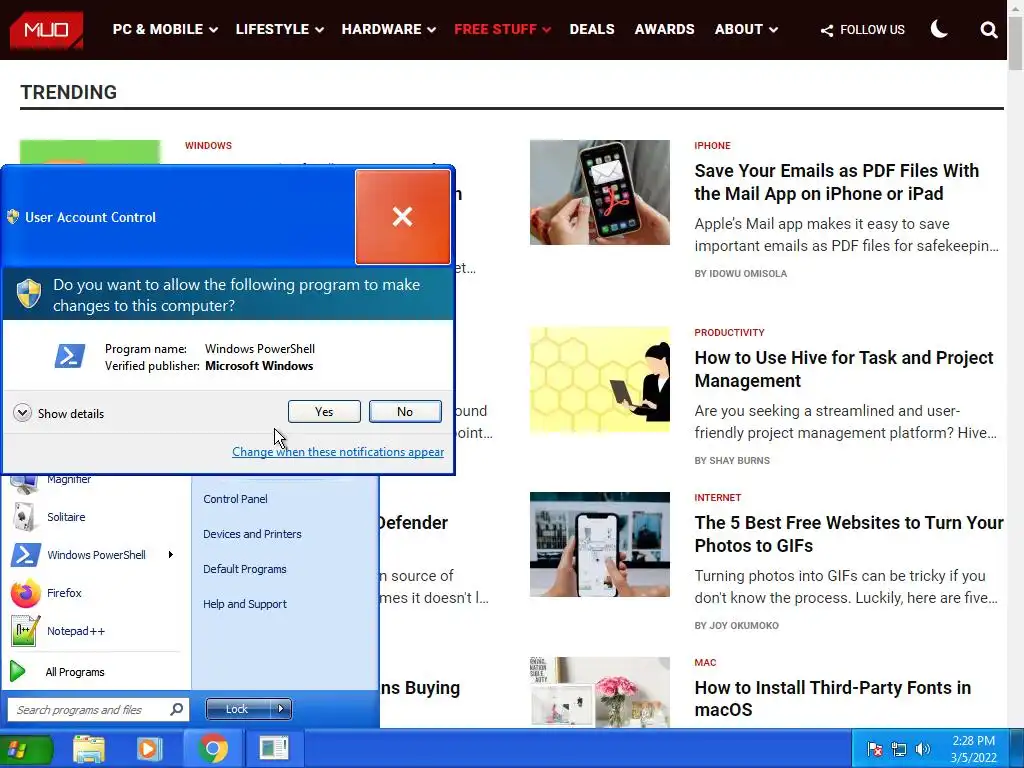Open Install Third-Party Fonts in macOS article
Screen dimensions: 1024x768
833,698
